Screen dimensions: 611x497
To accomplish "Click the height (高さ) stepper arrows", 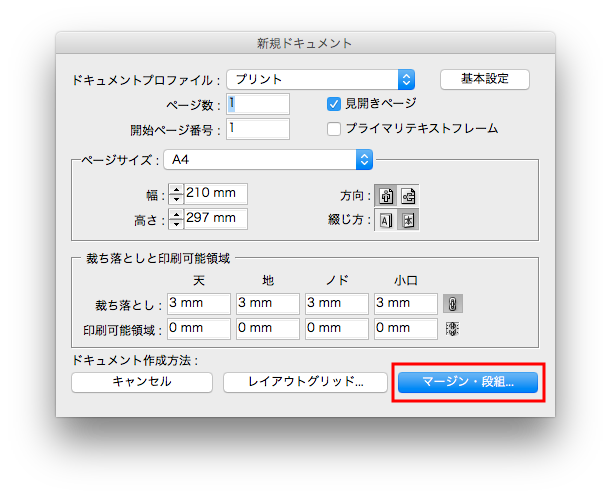I will (x=176, y=218).
